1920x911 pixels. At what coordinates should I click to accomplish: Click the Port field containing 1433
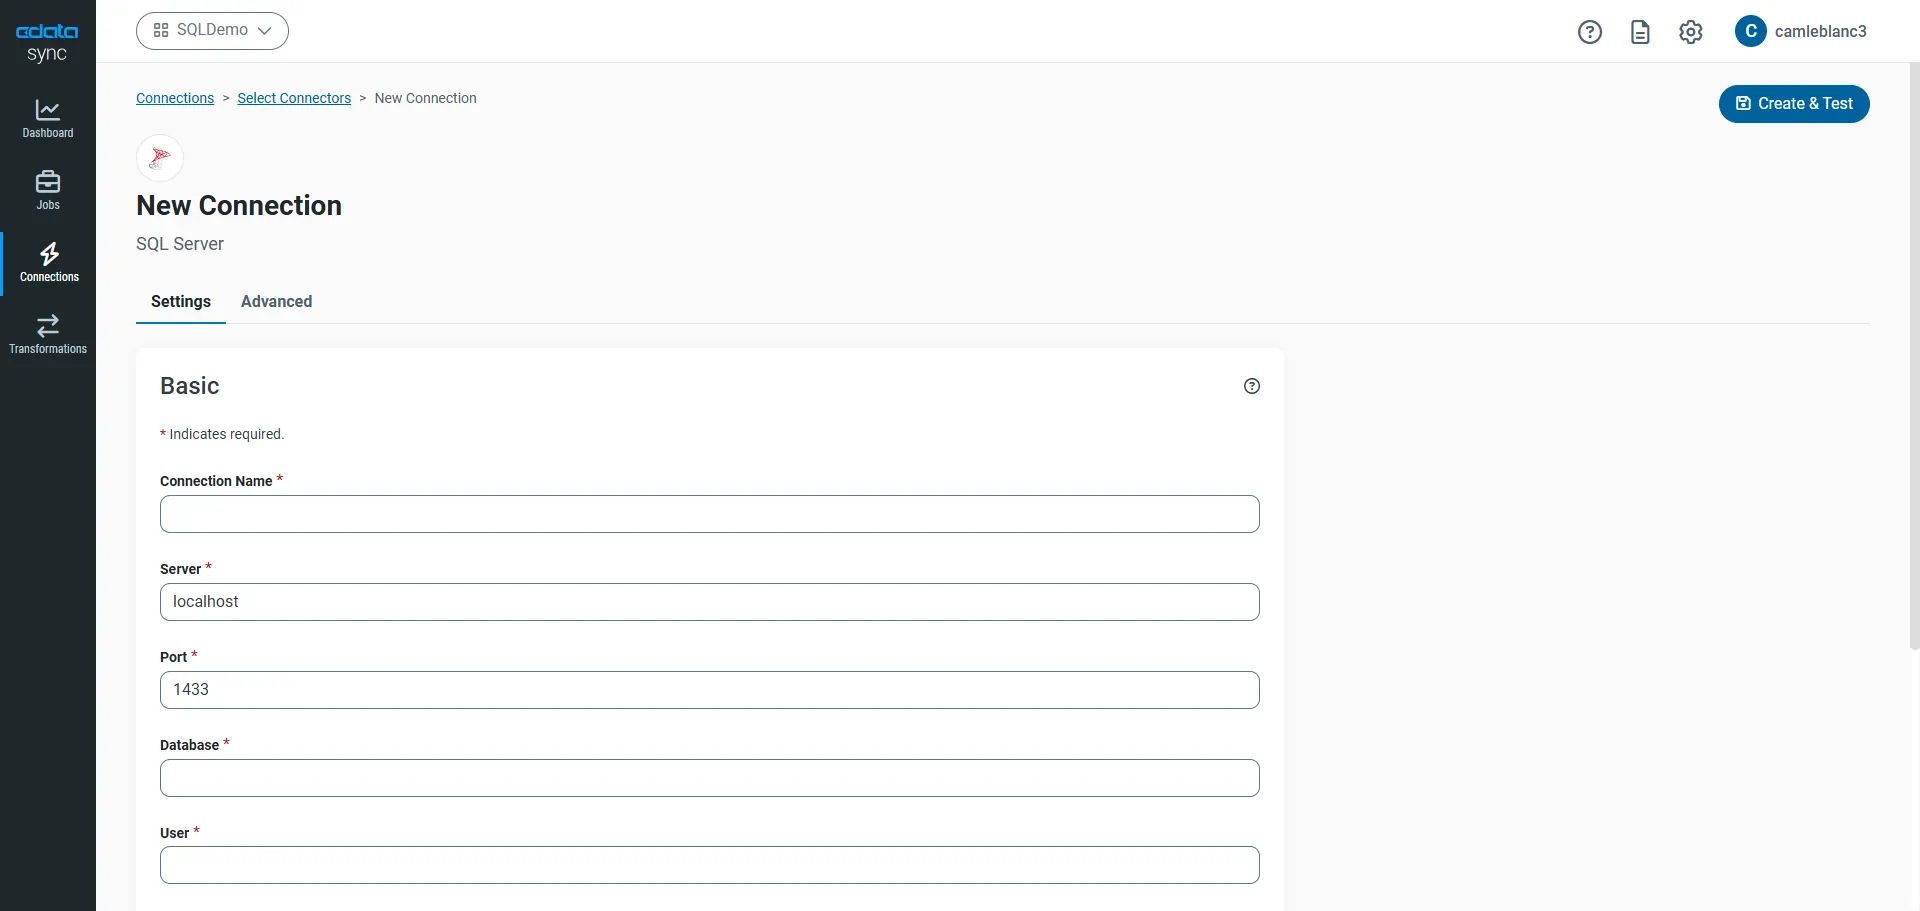[x=709, y=690]
